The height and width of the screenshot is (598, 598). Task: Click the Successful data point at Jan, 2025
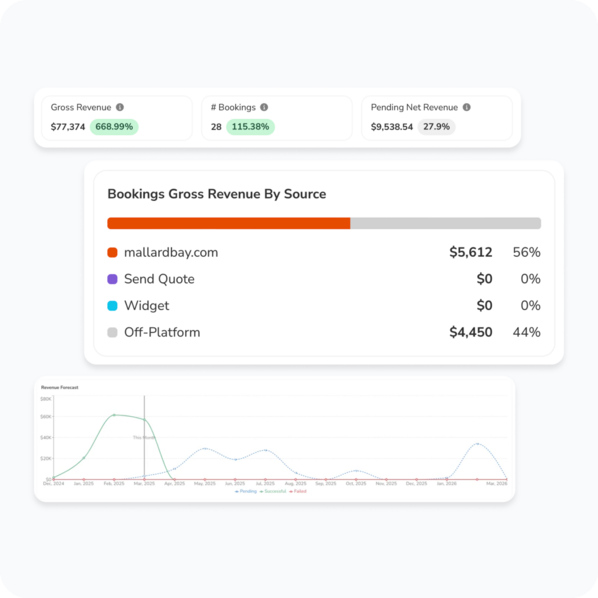[x=84, y=458]
